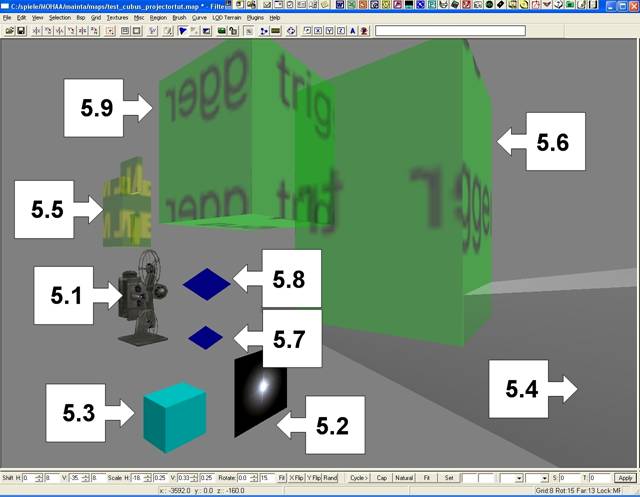Screen dimensions: 640x497
Task: Open the combo box beside the S field
Action: click(x=537, y=478)
